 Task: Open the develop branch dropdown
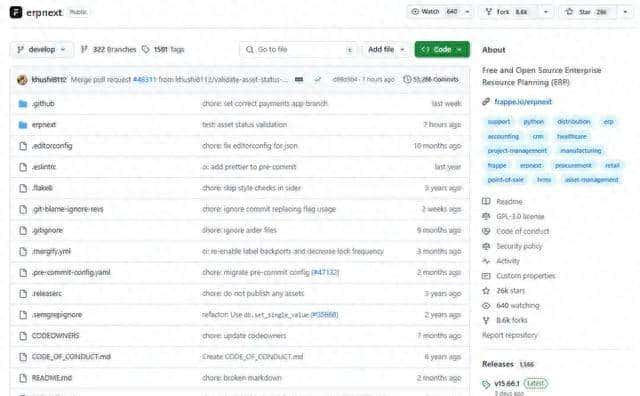(x=42, y=49)
